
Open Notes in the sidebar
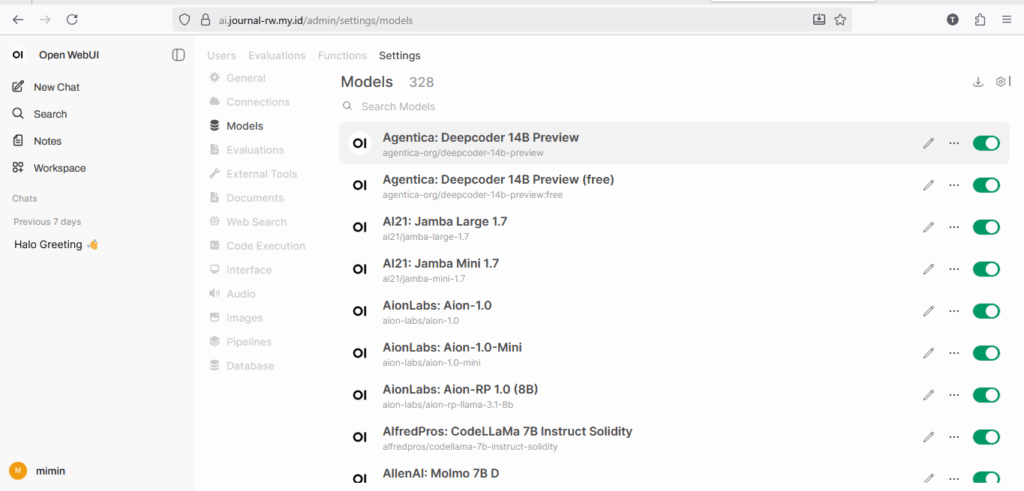tap(38, 141)
